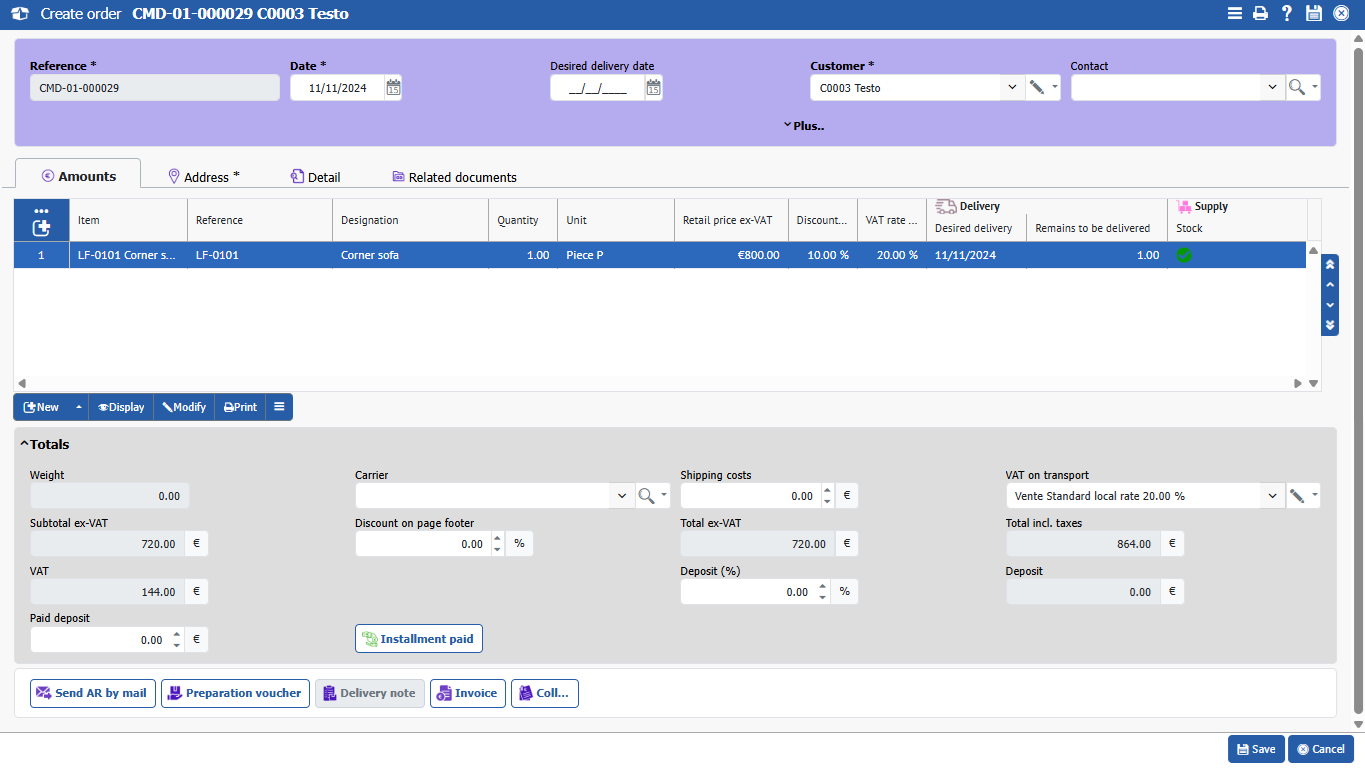1365x771 pixels.
Task: Click the print icon in title bar
Action: 1260,14
